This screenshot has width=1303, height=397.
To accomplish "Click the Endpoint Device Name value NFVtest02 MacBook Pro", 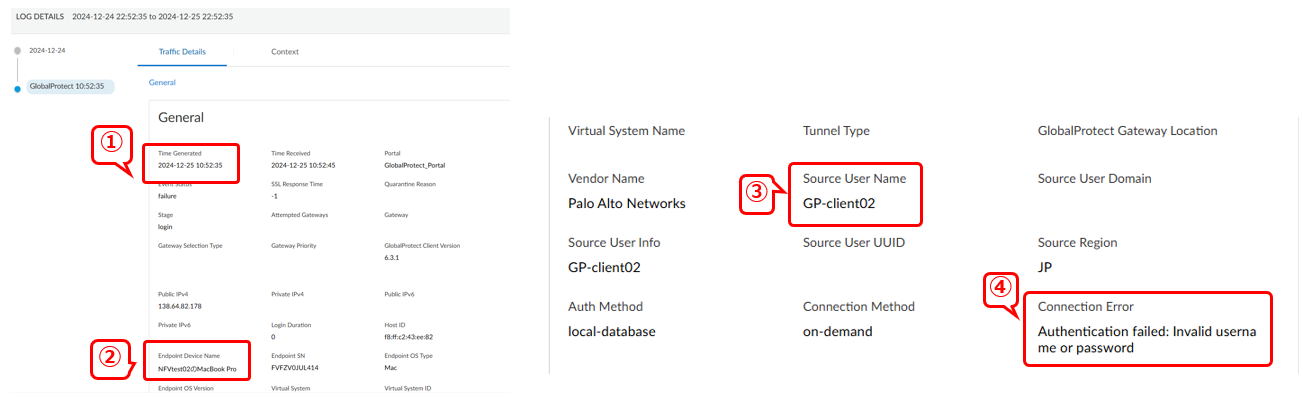I will coord(197,368).
